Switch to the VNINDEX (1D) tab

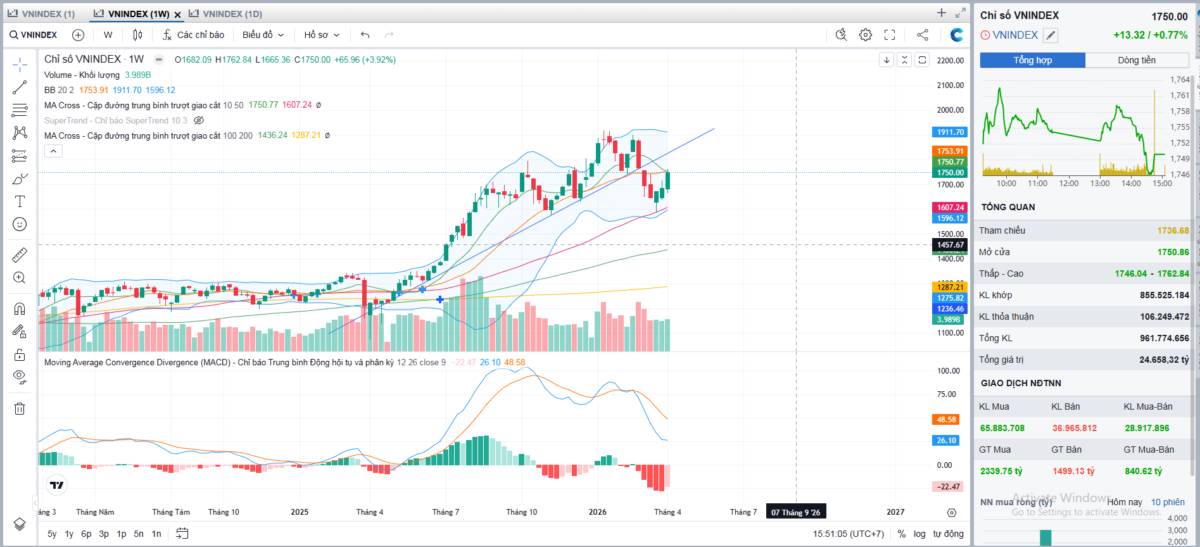point(226,13)
